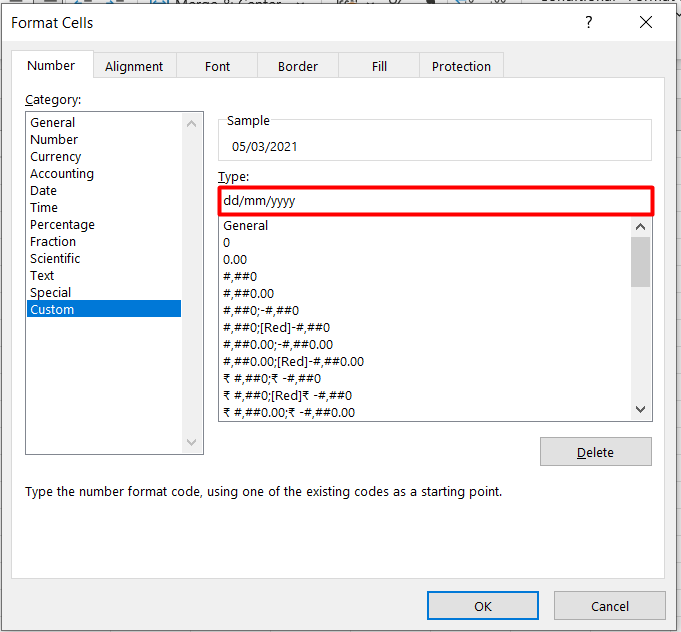Choose the Accounting category
Viewport: 681px width, 632px height.
coord(104,173)
